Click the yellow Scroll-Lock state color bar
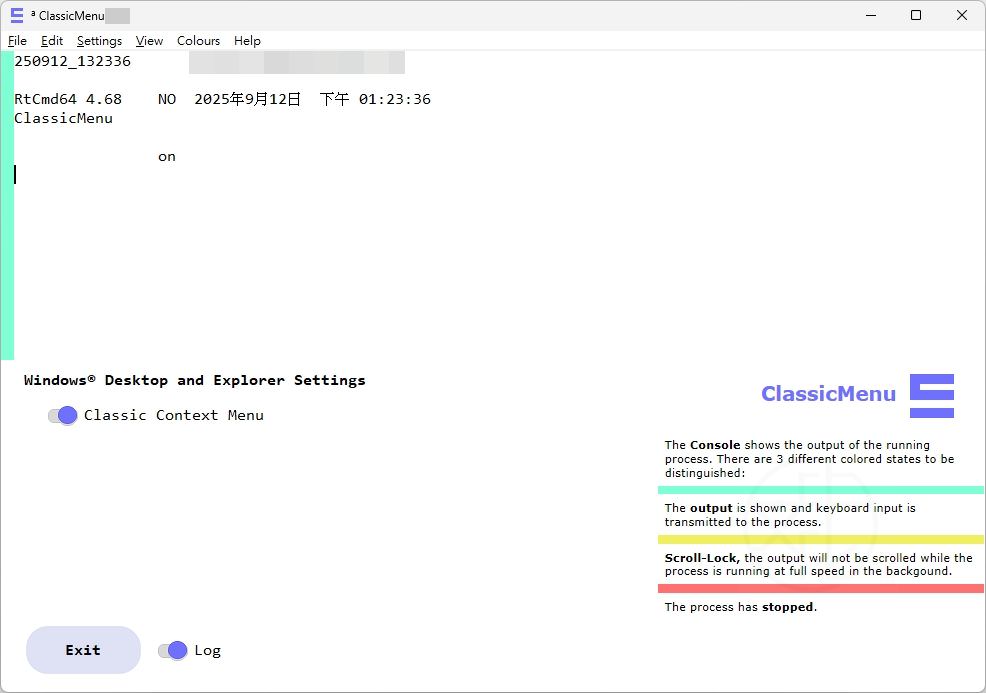This screenshot has width=986, height=693. coord(821,540)
